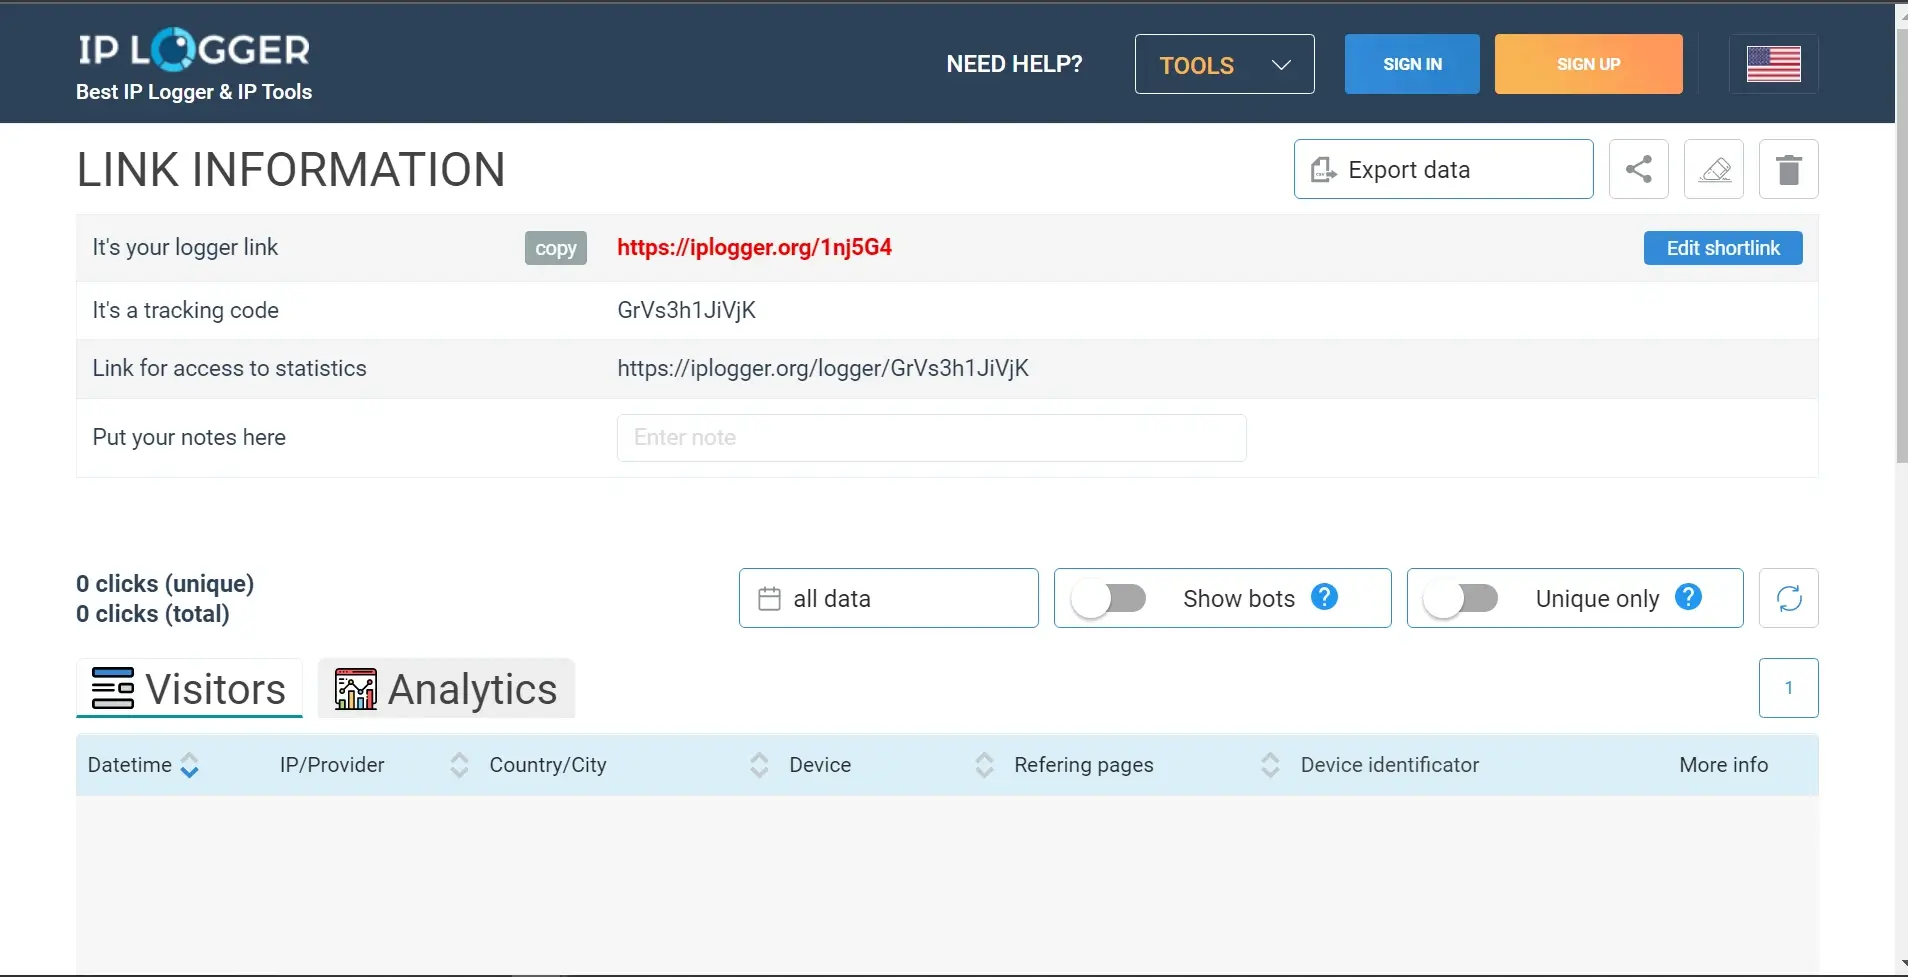The image size is (1908, 977).
Task: Click the IP Logger logo
Action: point(194,49)
